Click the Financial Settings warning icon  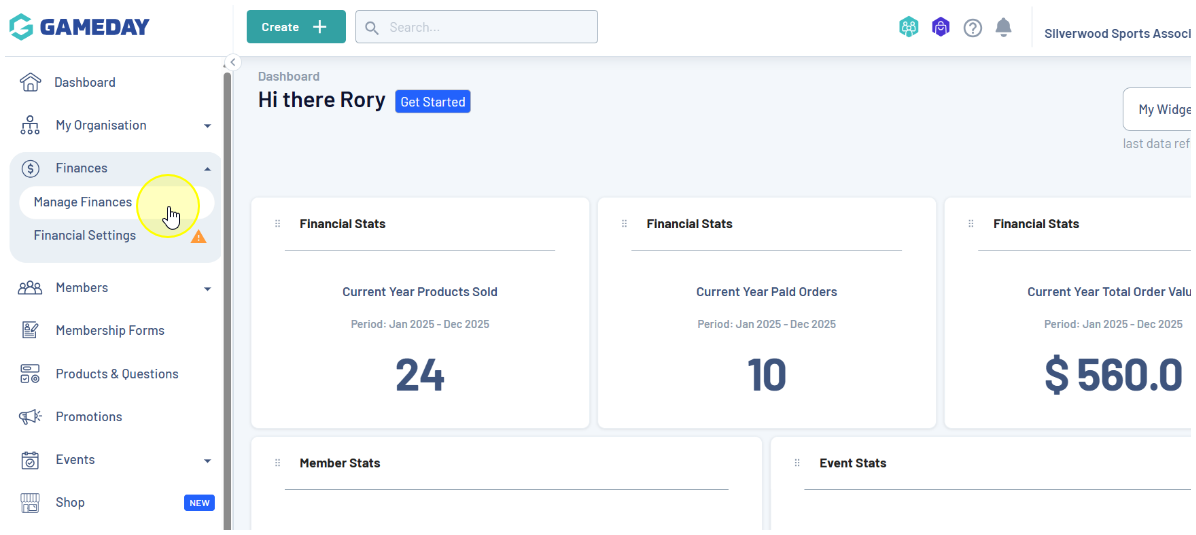coord(198,237)
